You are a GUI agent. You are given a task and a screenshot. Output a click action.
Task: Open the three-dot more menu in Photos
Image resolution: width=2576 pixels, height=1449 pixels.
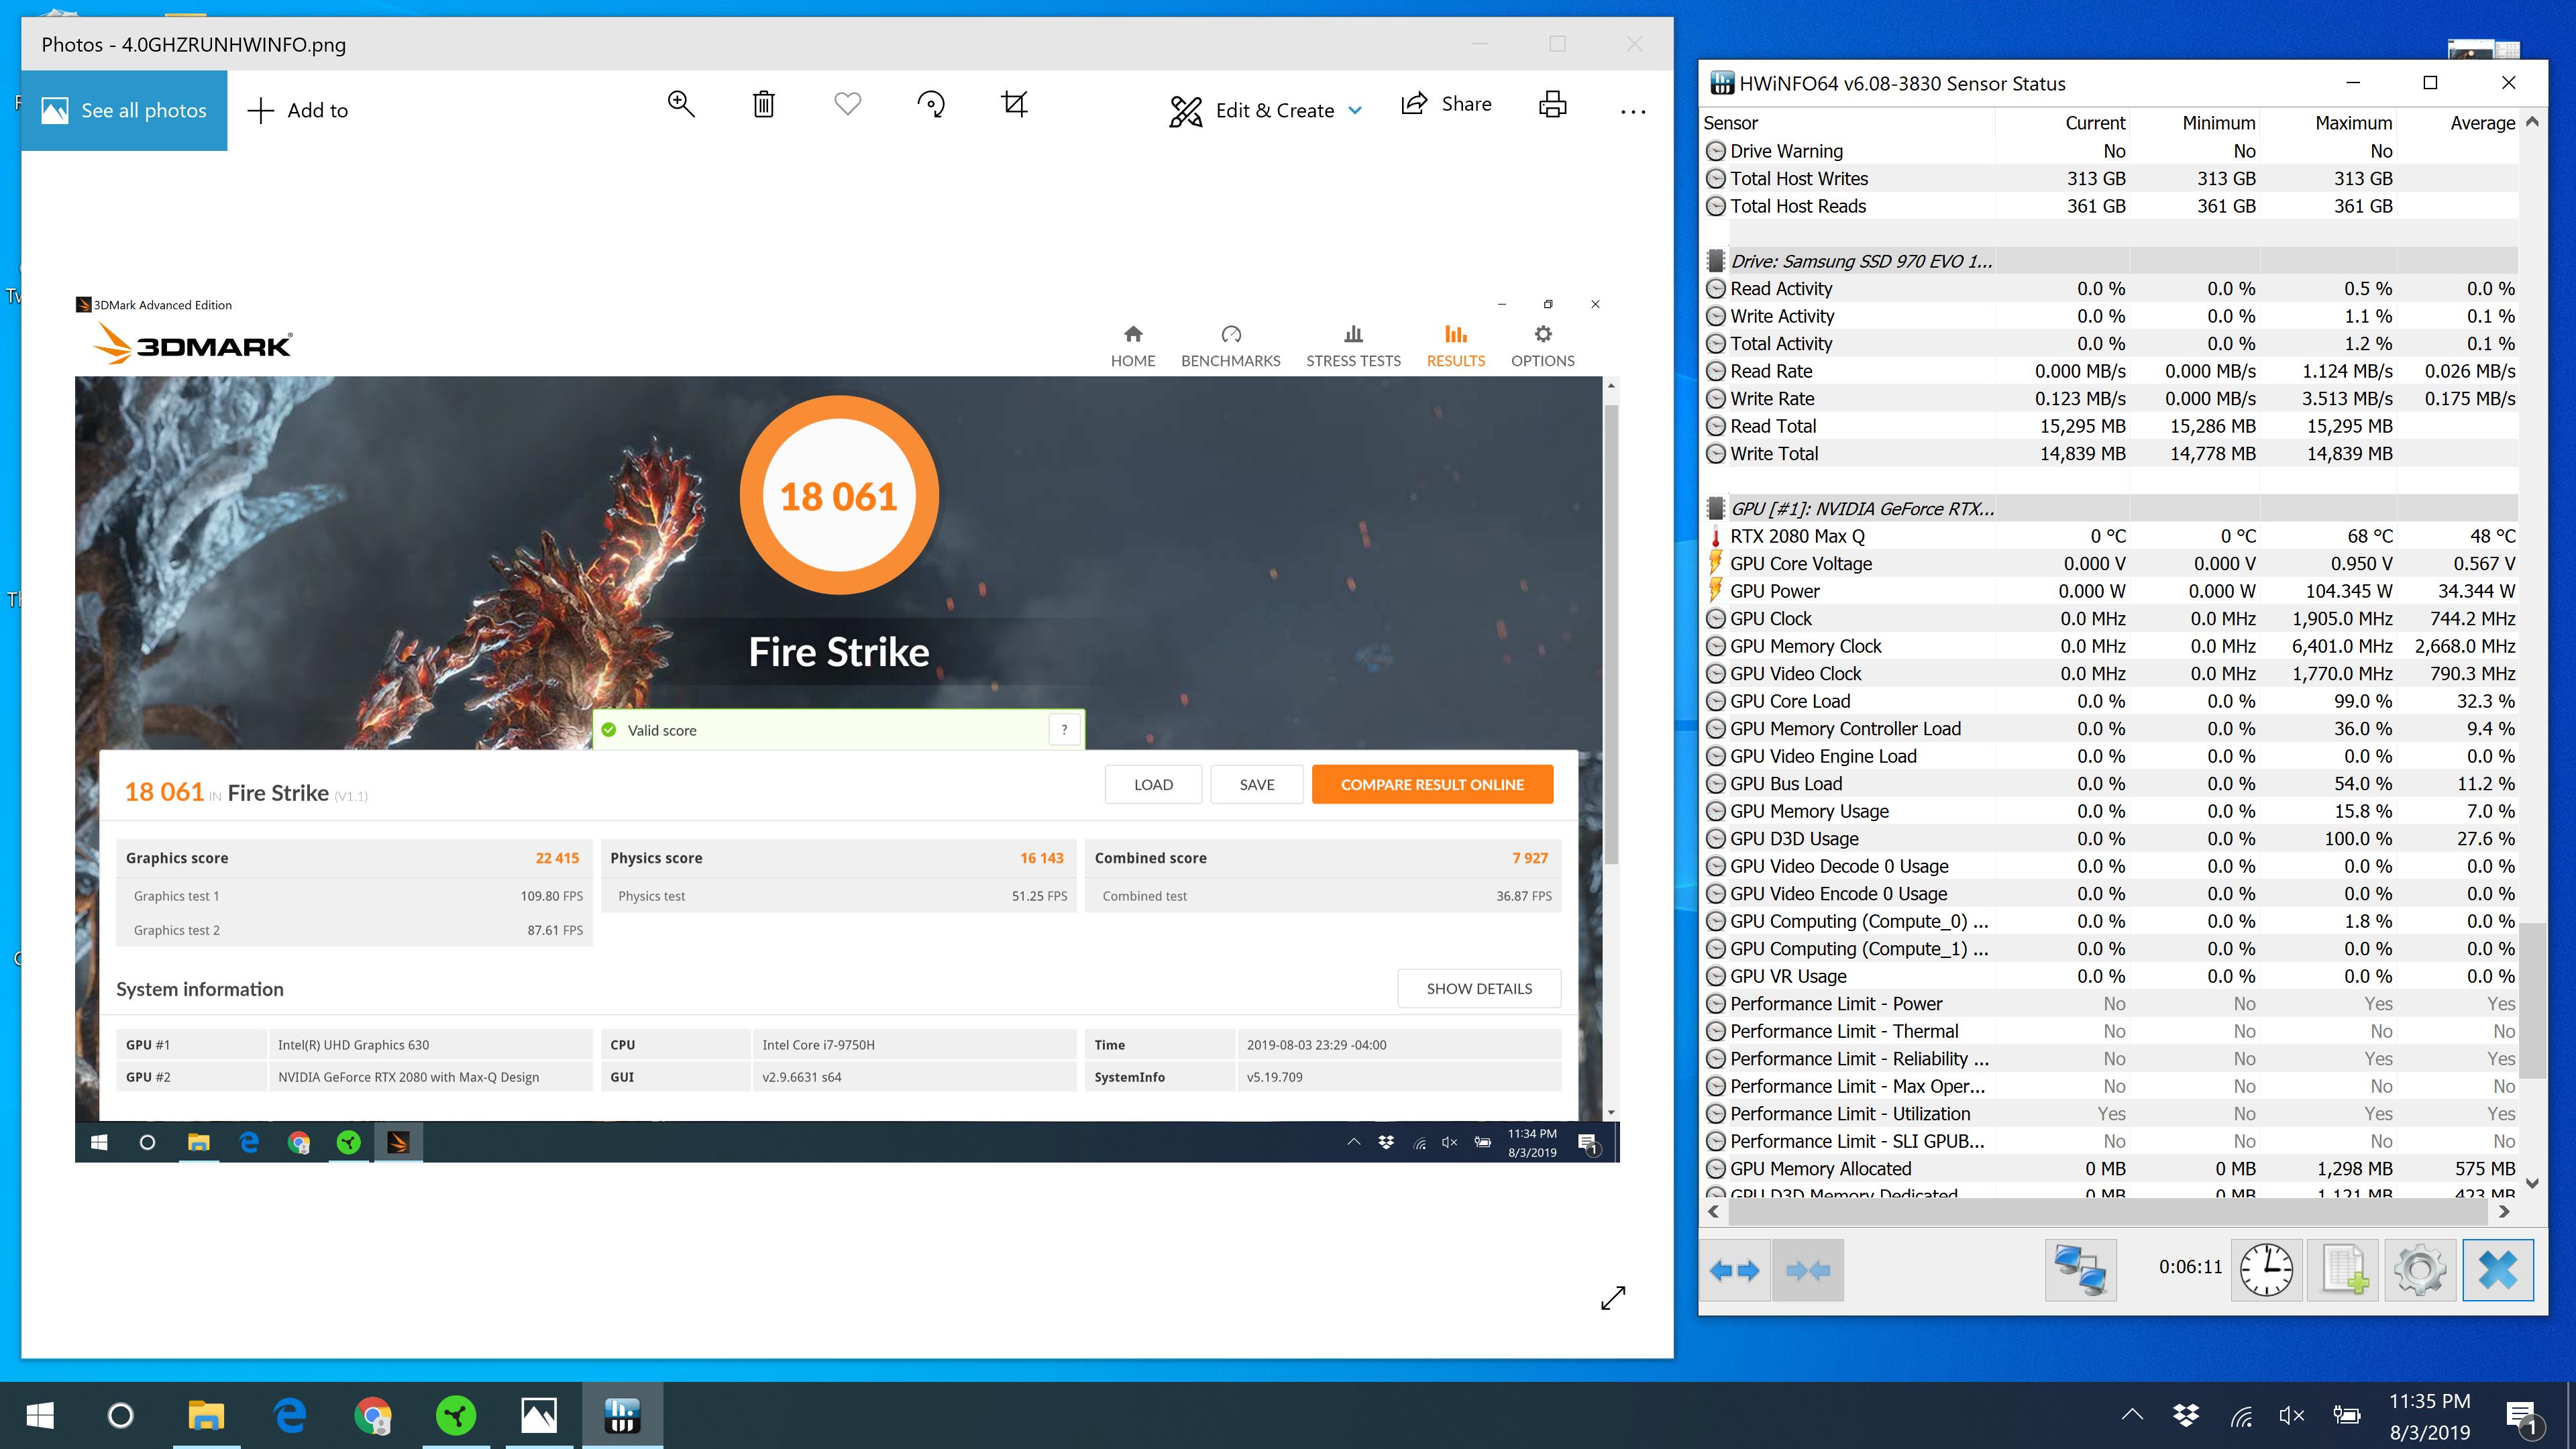[x=1633, y=112]
